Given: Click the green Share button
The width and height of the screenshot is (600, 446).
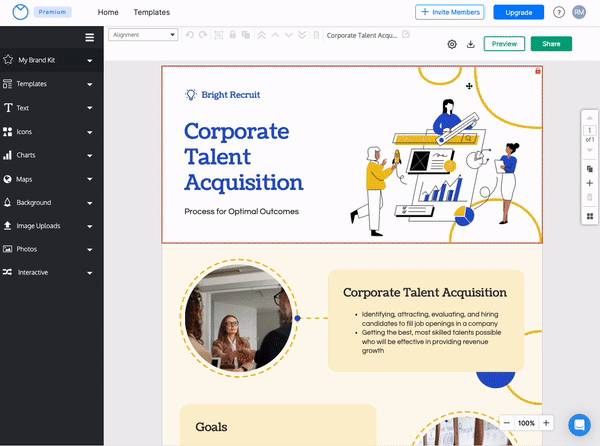Looking at the screenshot, I should point(551,44).
